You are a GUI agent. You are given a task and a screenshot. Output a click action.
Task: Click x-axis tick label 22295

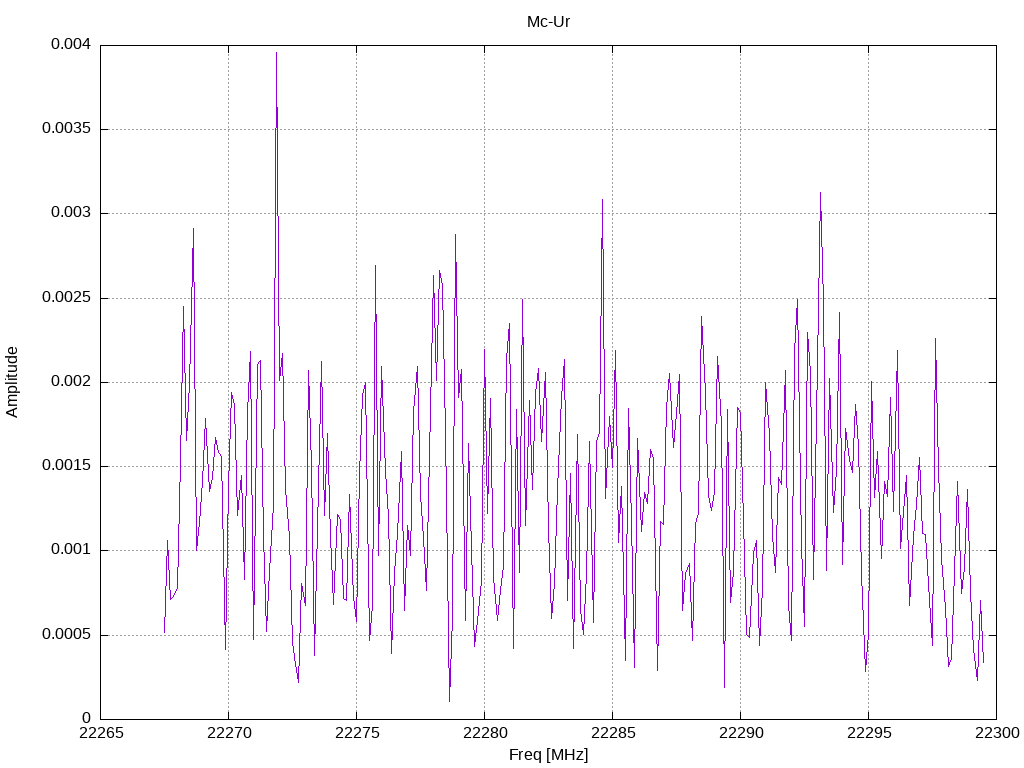[869, 733]
